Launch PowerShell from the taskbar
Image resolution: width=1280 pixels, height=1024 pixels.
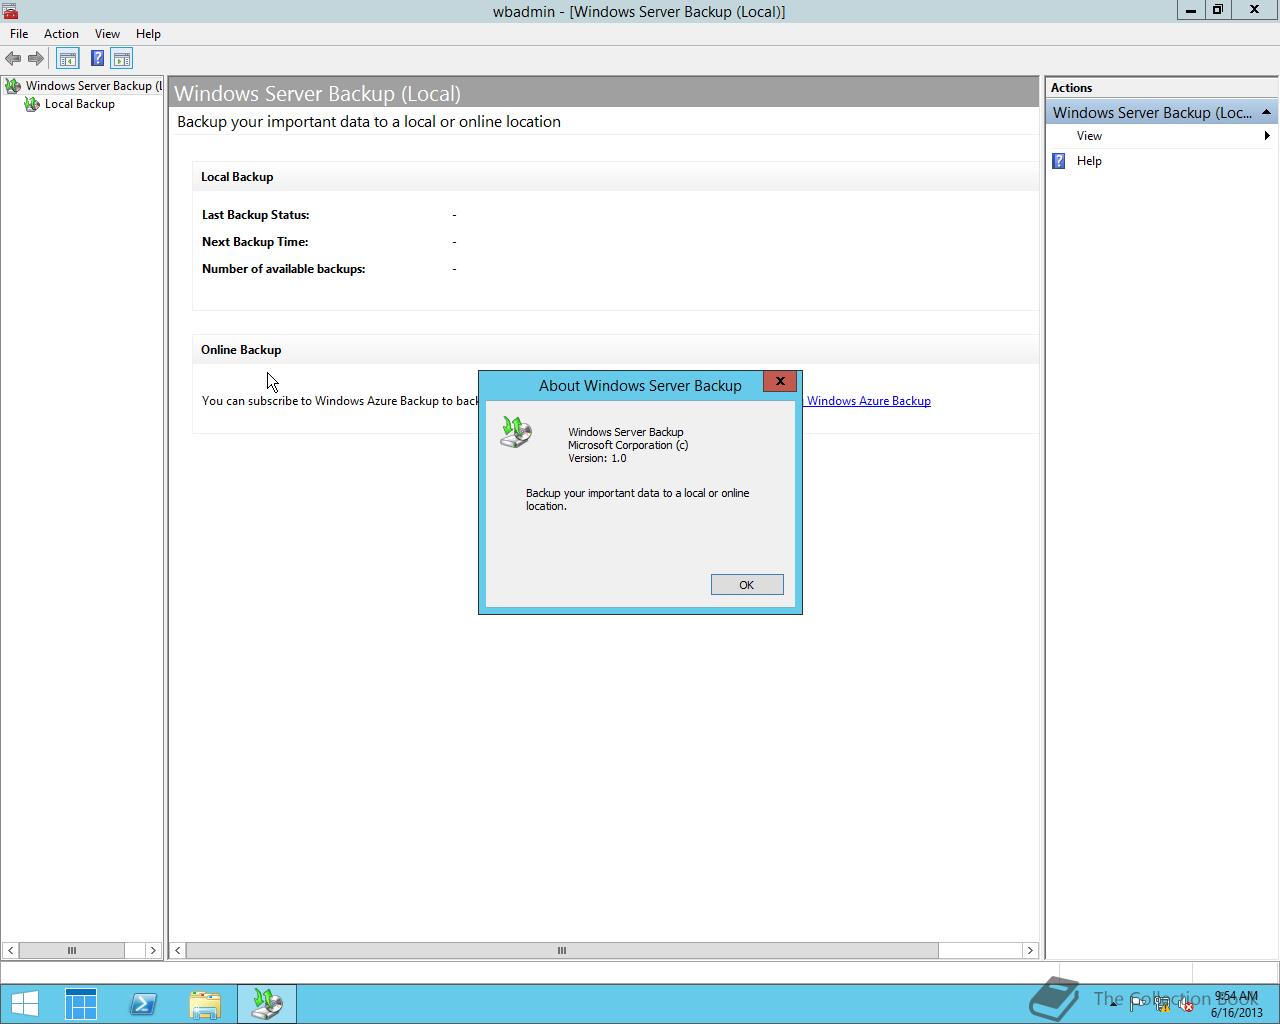click(143, 1004)
